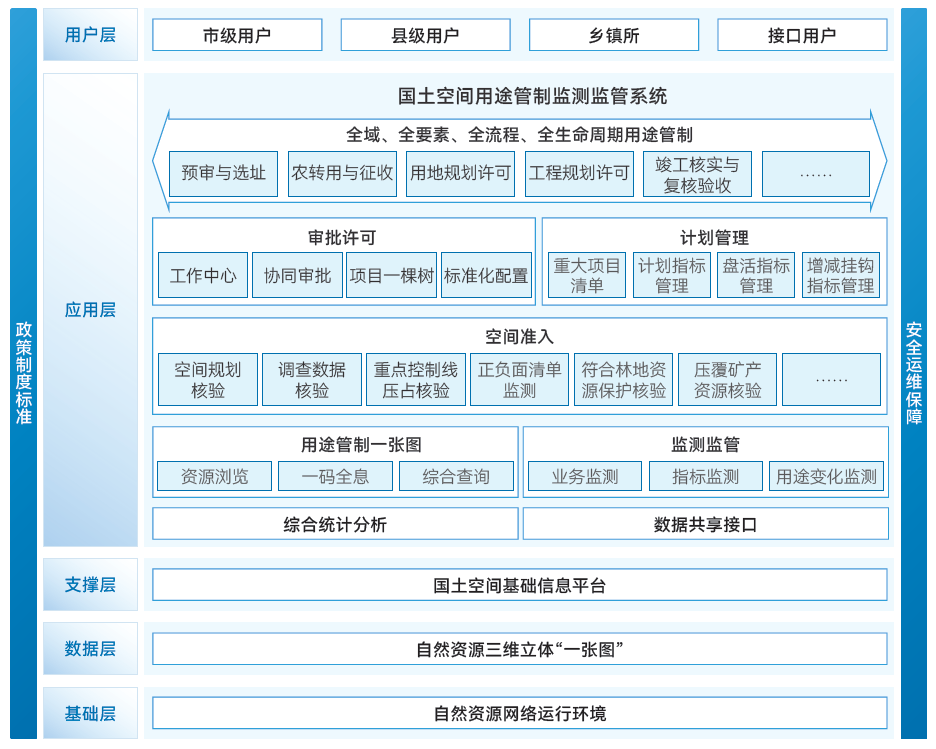
Task: Open the 重大项目清单 box
Action: click(x=587, y=275)
